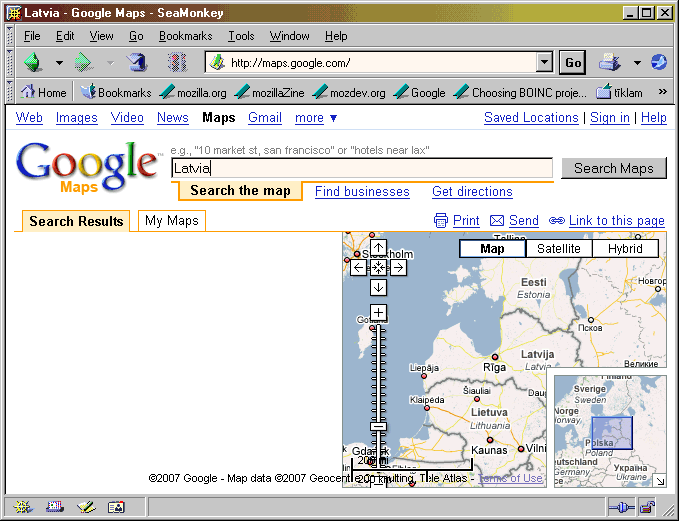Click the URL address field
Image resolution: width=679 pixels, height=521 pixels.
[381, 63]
